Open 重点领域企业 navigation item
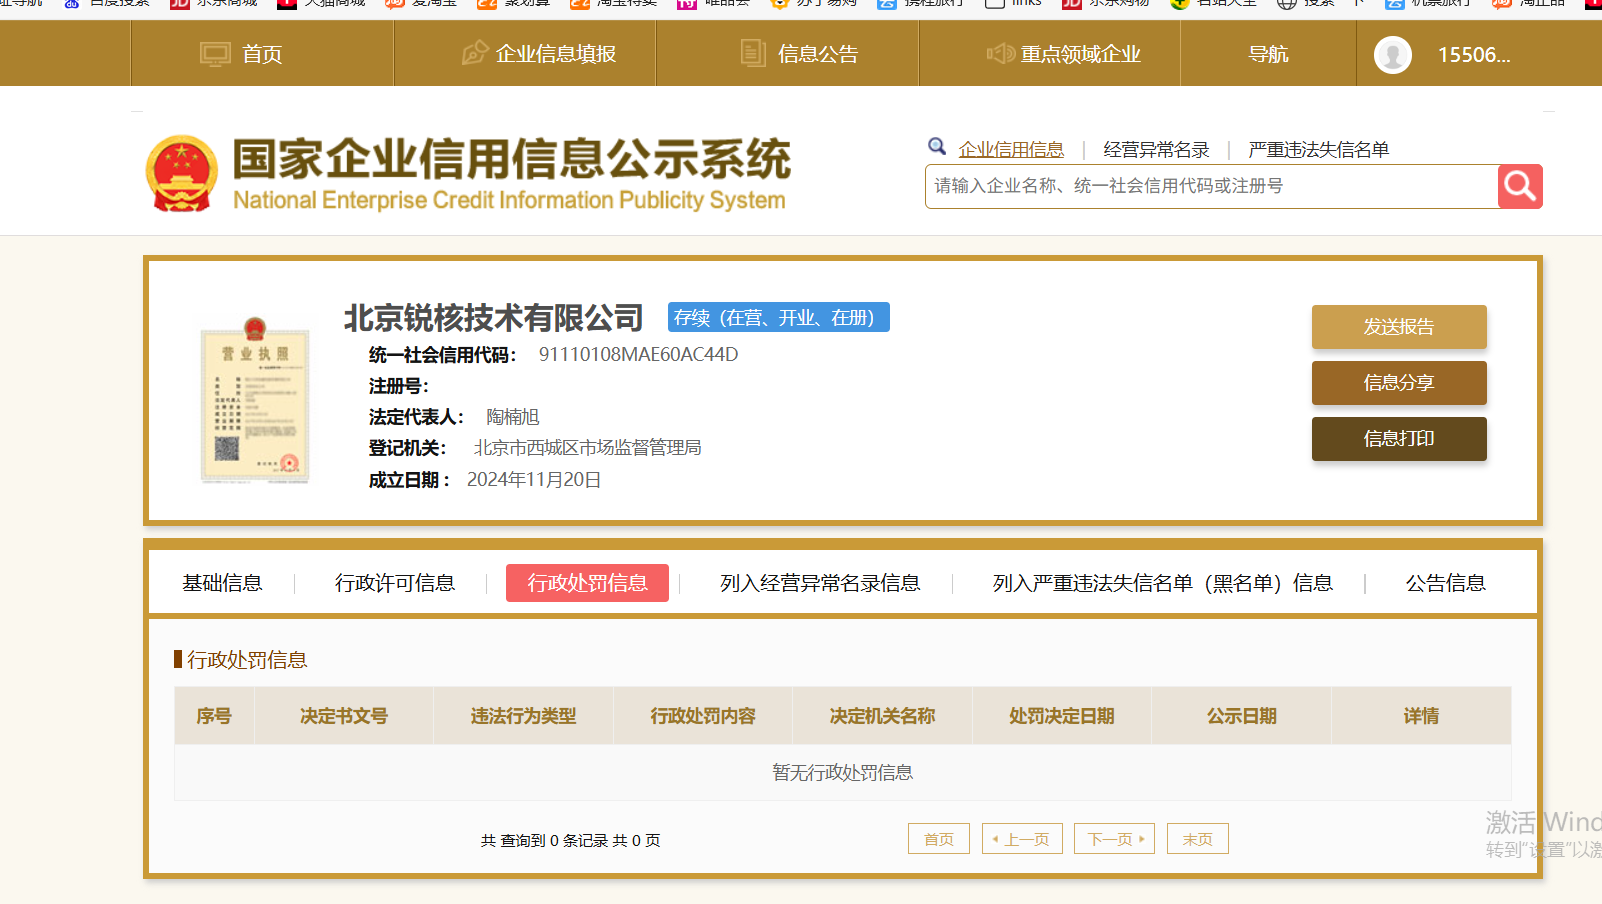Image resolution: width=1602 pixels, height=904 pixels. click(x=1064, y=54)
